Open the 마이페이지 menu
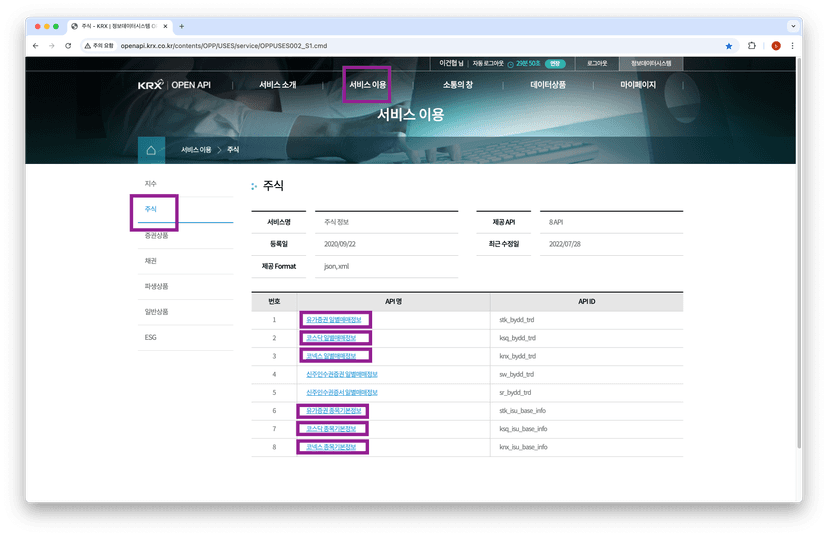This screenshot has width=828, height=536. point(638,84)
